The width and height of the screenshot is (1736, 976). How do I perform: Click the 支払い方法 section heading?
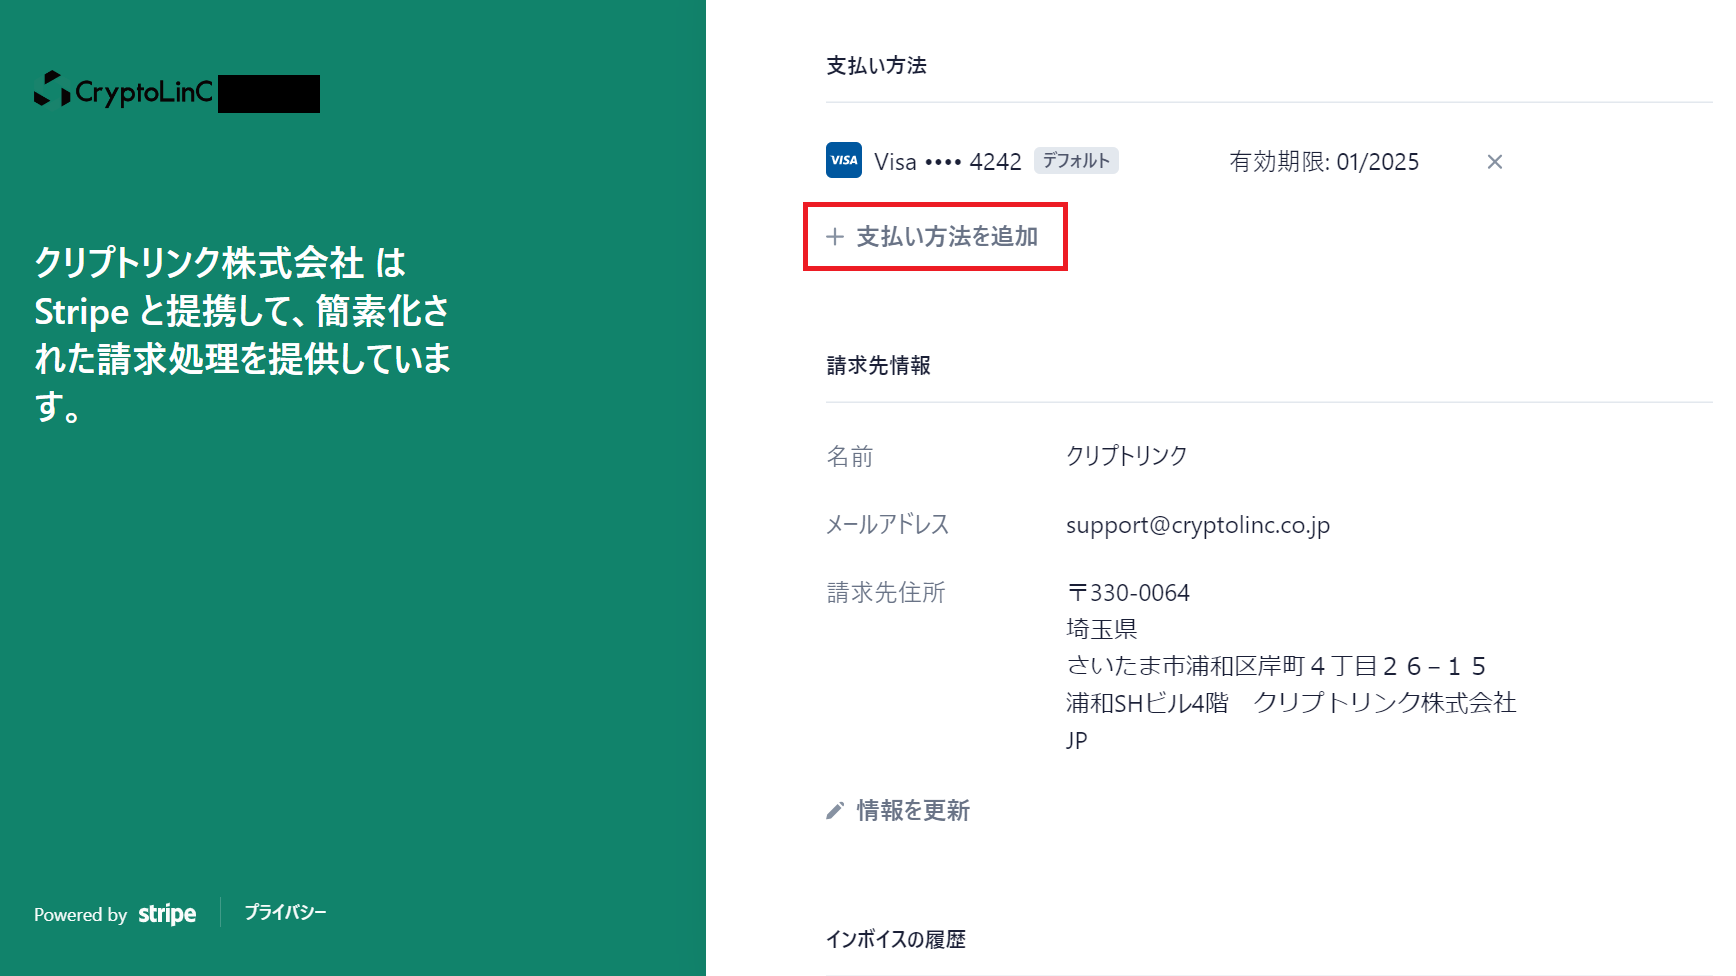tap(877, 66)
